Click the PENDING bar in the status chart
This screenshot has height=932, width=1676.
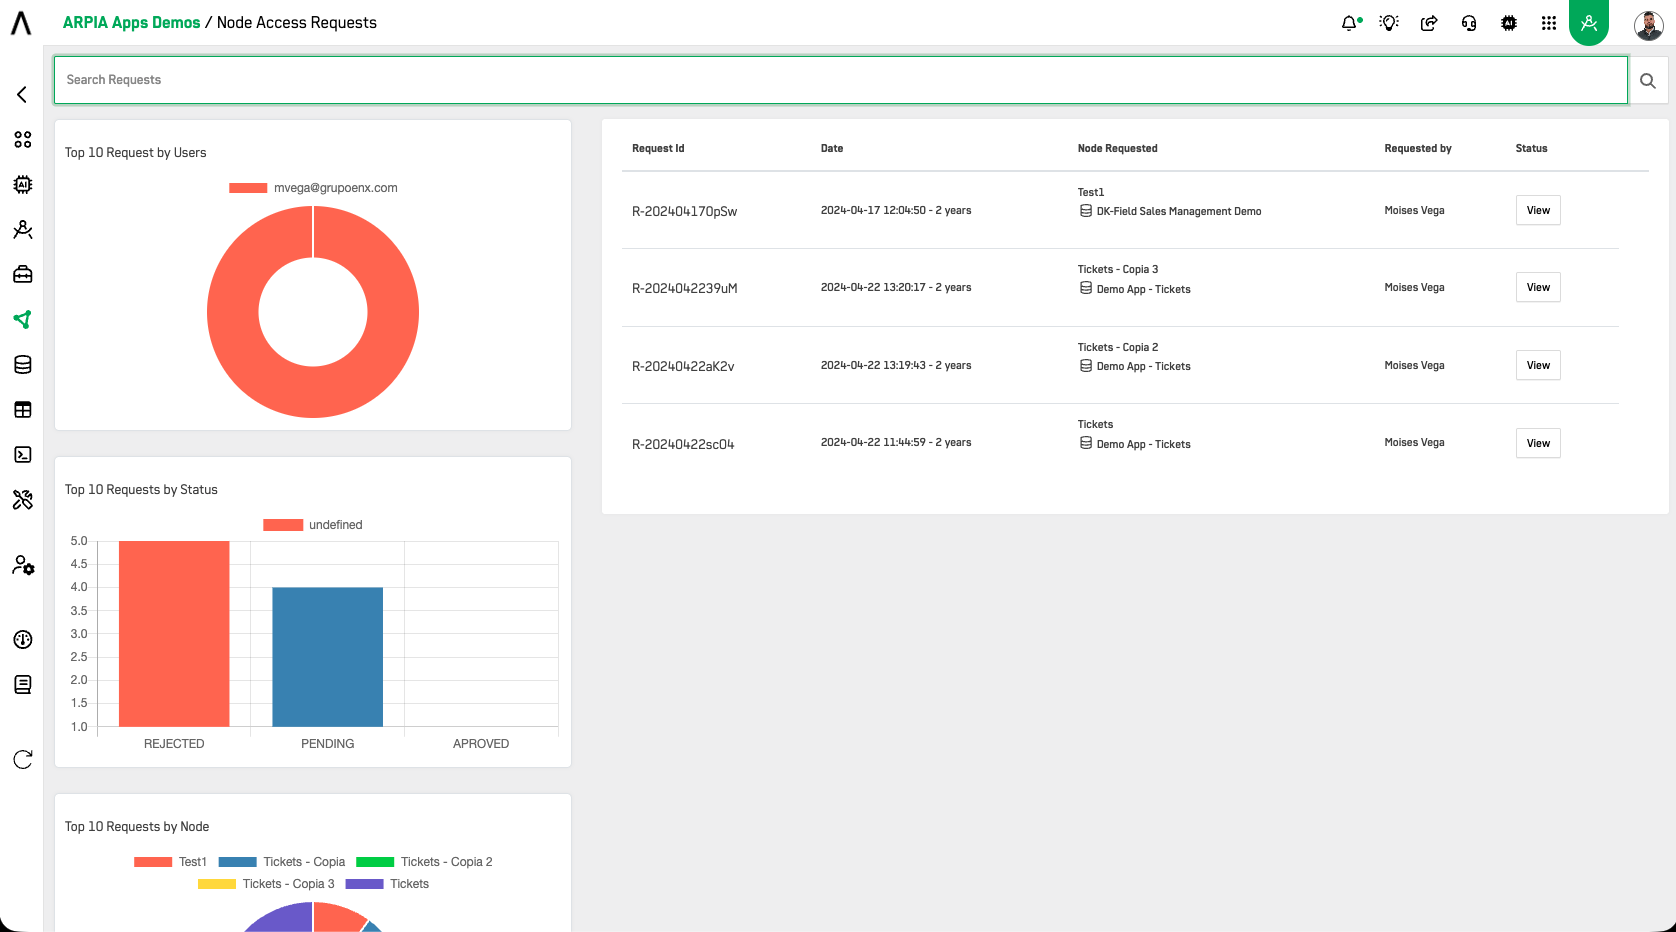[328, 657]
